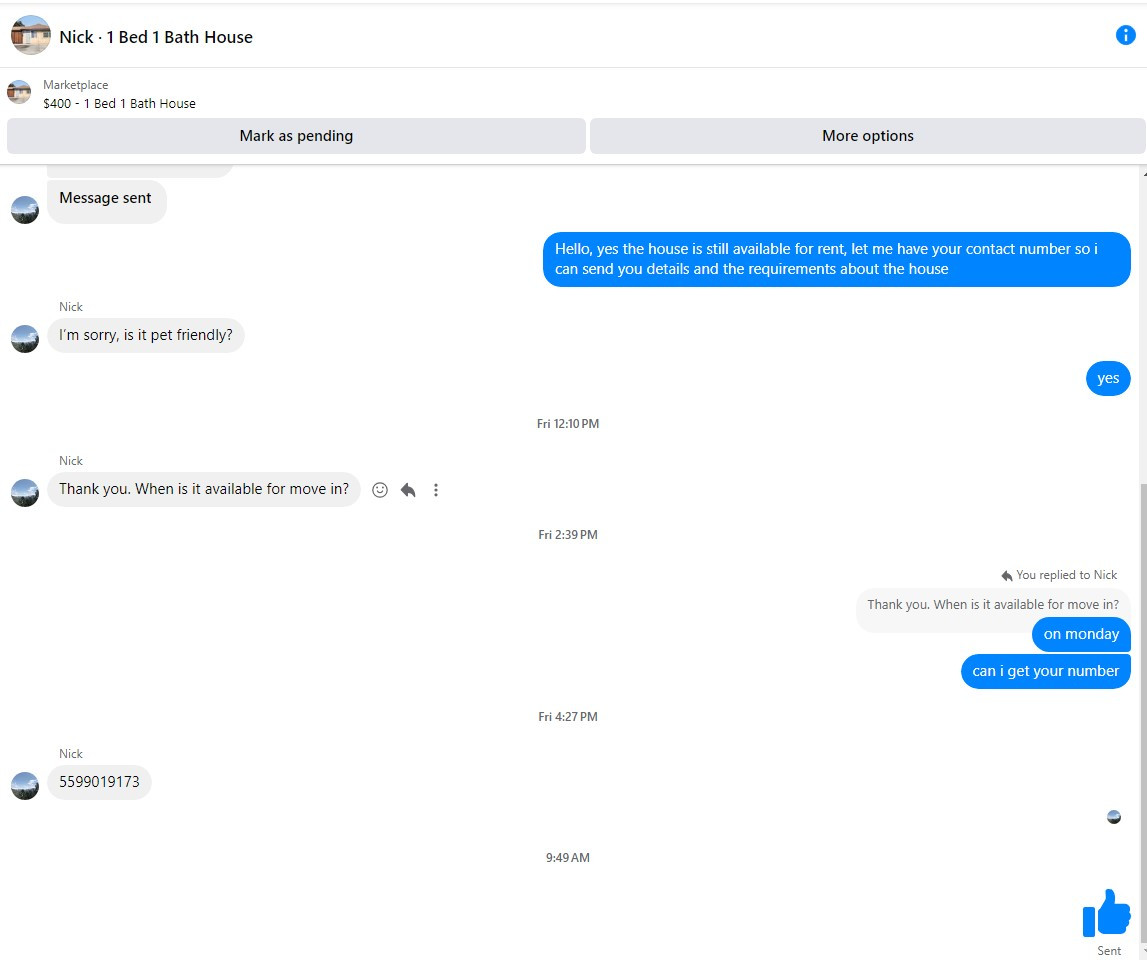Click the sent thumbs-up like
Viewport: 1147px width, 972px height.
(x=1106, y=912)
